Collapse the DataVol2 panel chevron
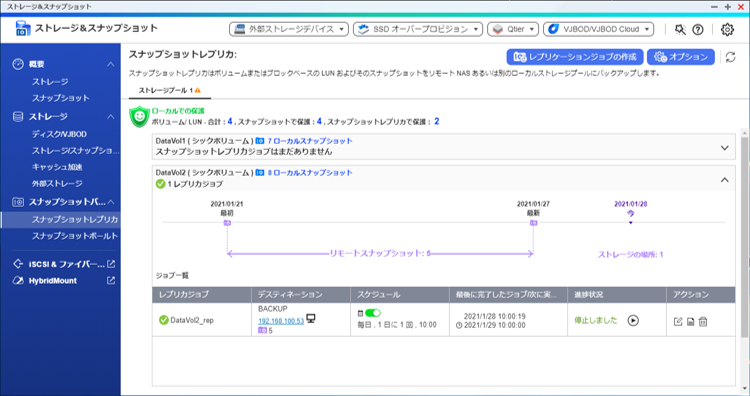Screen dimensions: 750x396 pos(725,180)
